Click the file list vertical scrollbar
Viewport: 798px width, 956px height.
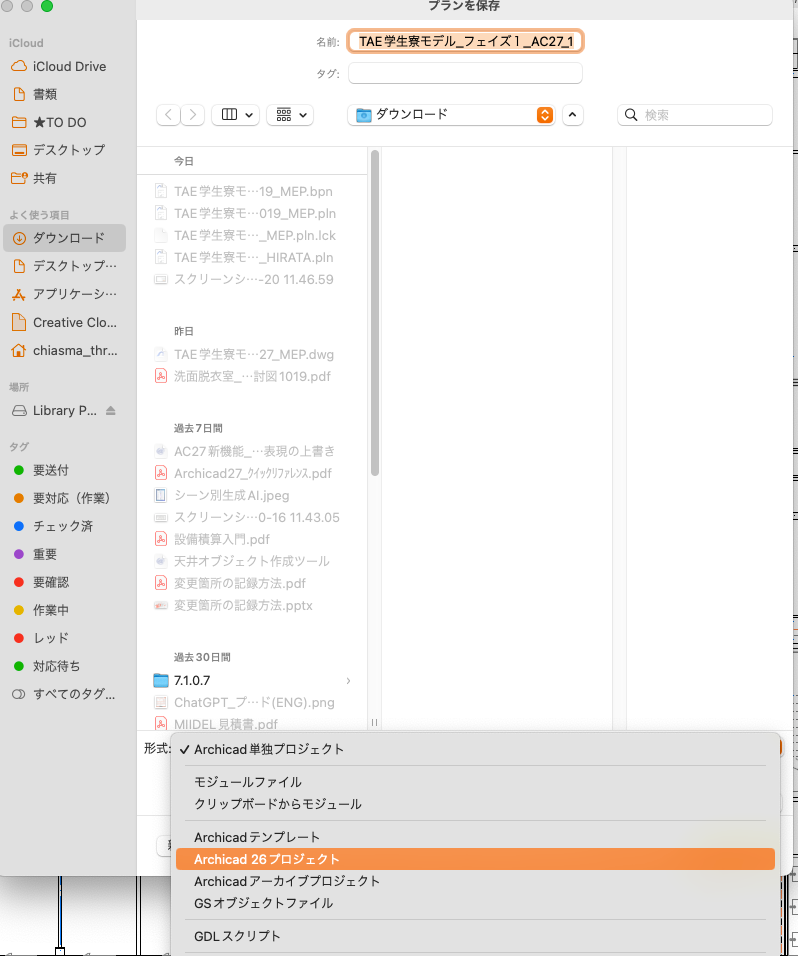click(375, 313)
